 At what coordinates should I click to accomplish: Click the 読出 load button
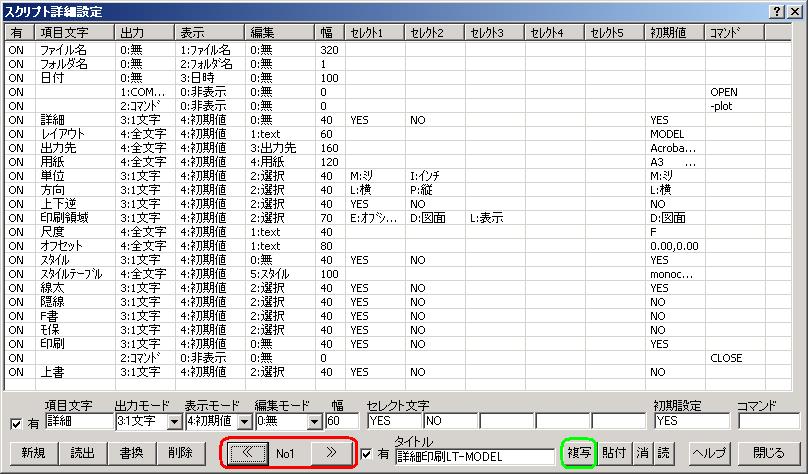coord(83,452)
